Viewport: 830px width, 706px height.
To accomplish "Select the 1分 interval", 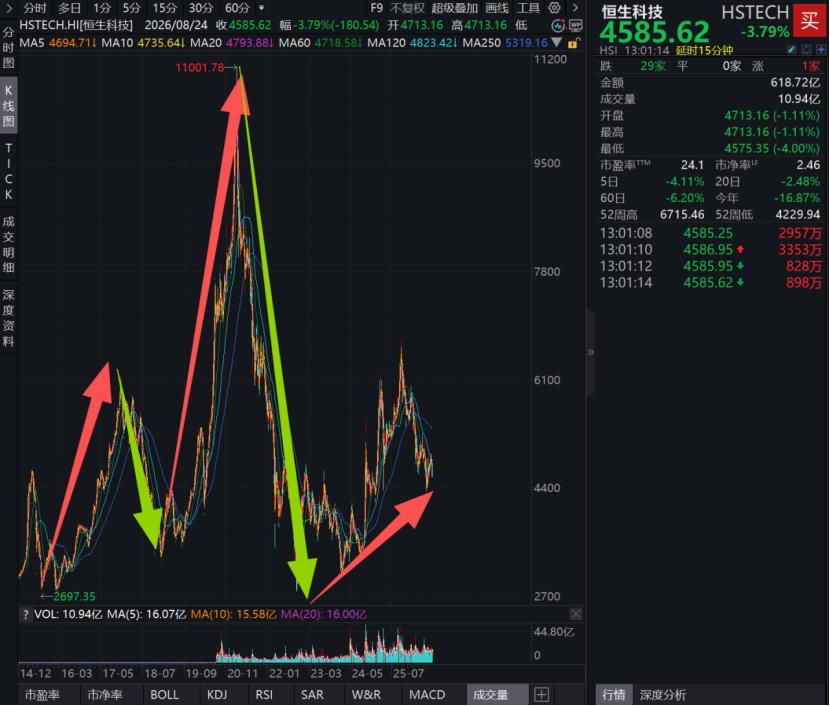I will tap(102, 8).
